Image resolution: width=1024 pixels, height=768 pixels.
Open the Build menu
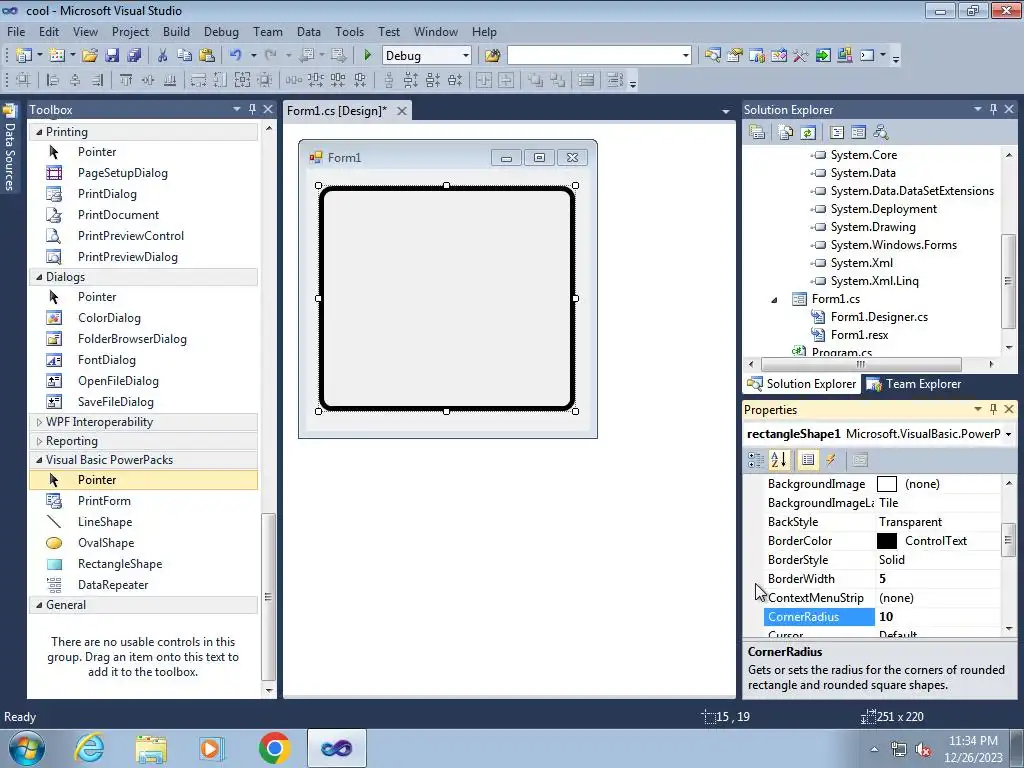pos(176,31)
